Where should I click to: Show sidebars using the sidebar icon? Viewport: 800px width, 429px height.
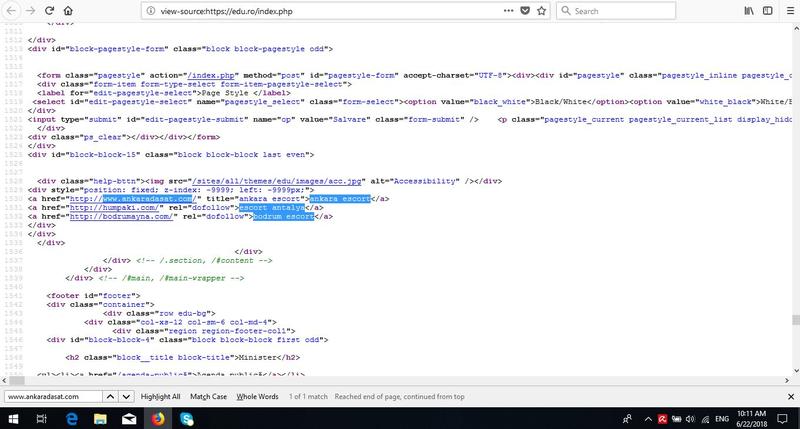click(767, 11)
